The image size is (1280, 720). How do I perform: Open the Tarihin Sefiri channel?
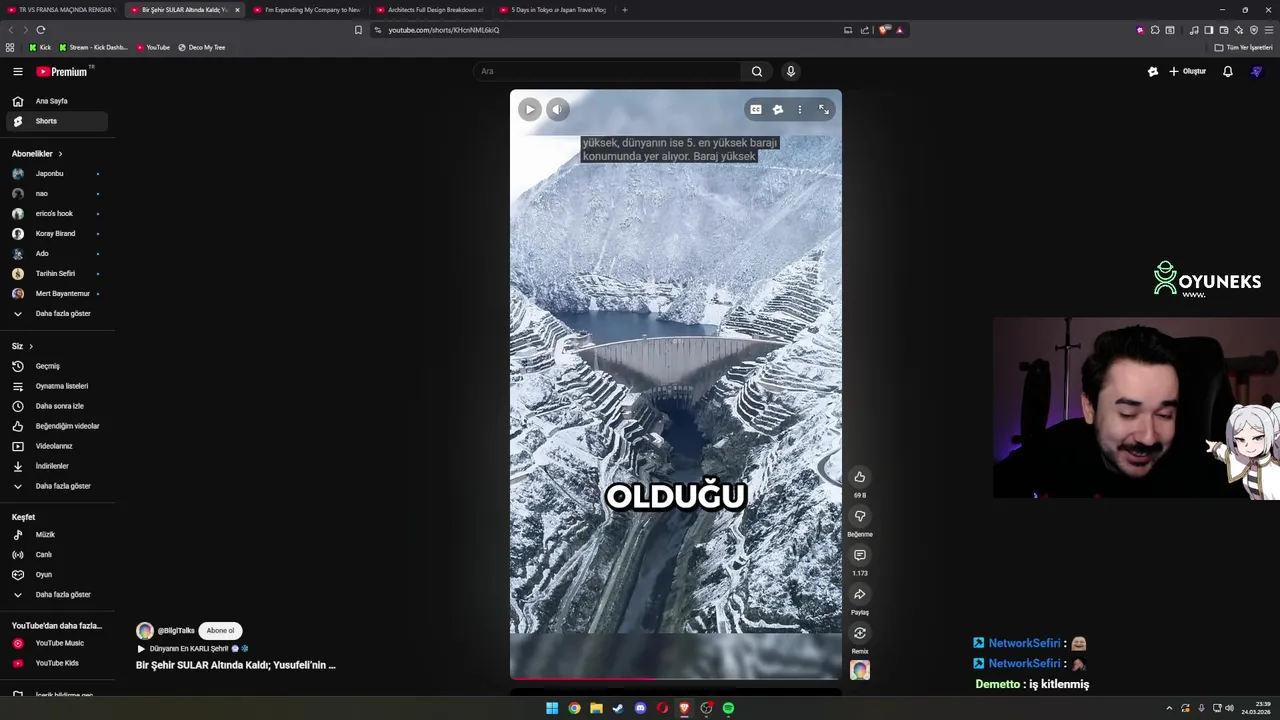[56, 274]
